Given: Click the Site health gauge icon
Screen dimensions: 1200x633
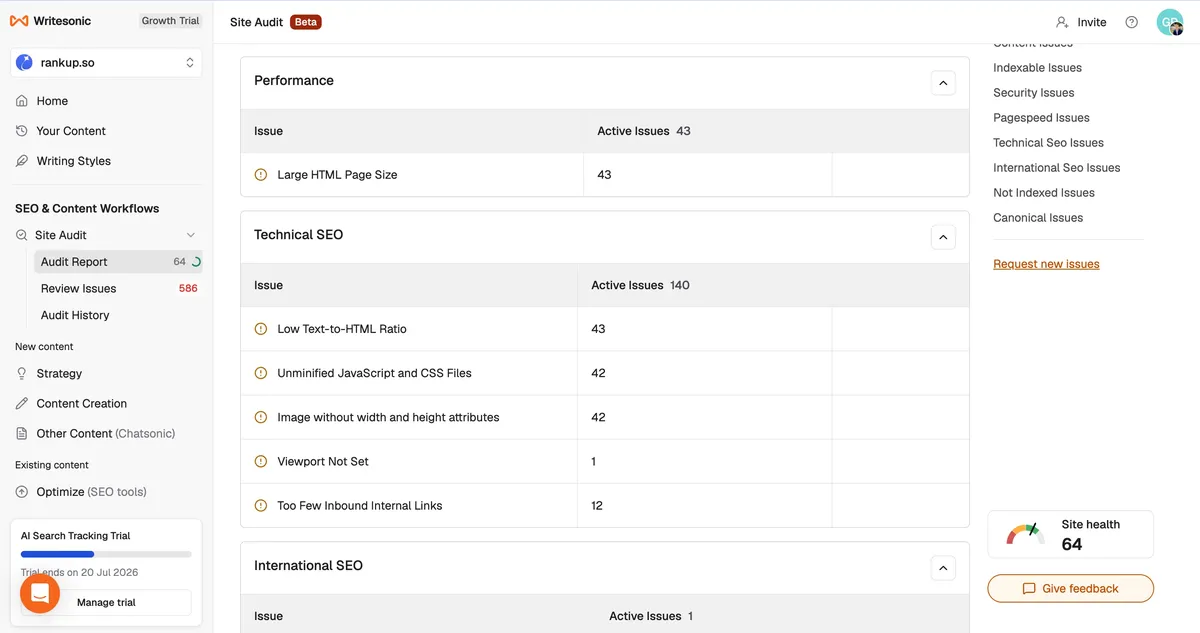Looking at the screenshot, I should point(1025,533).
